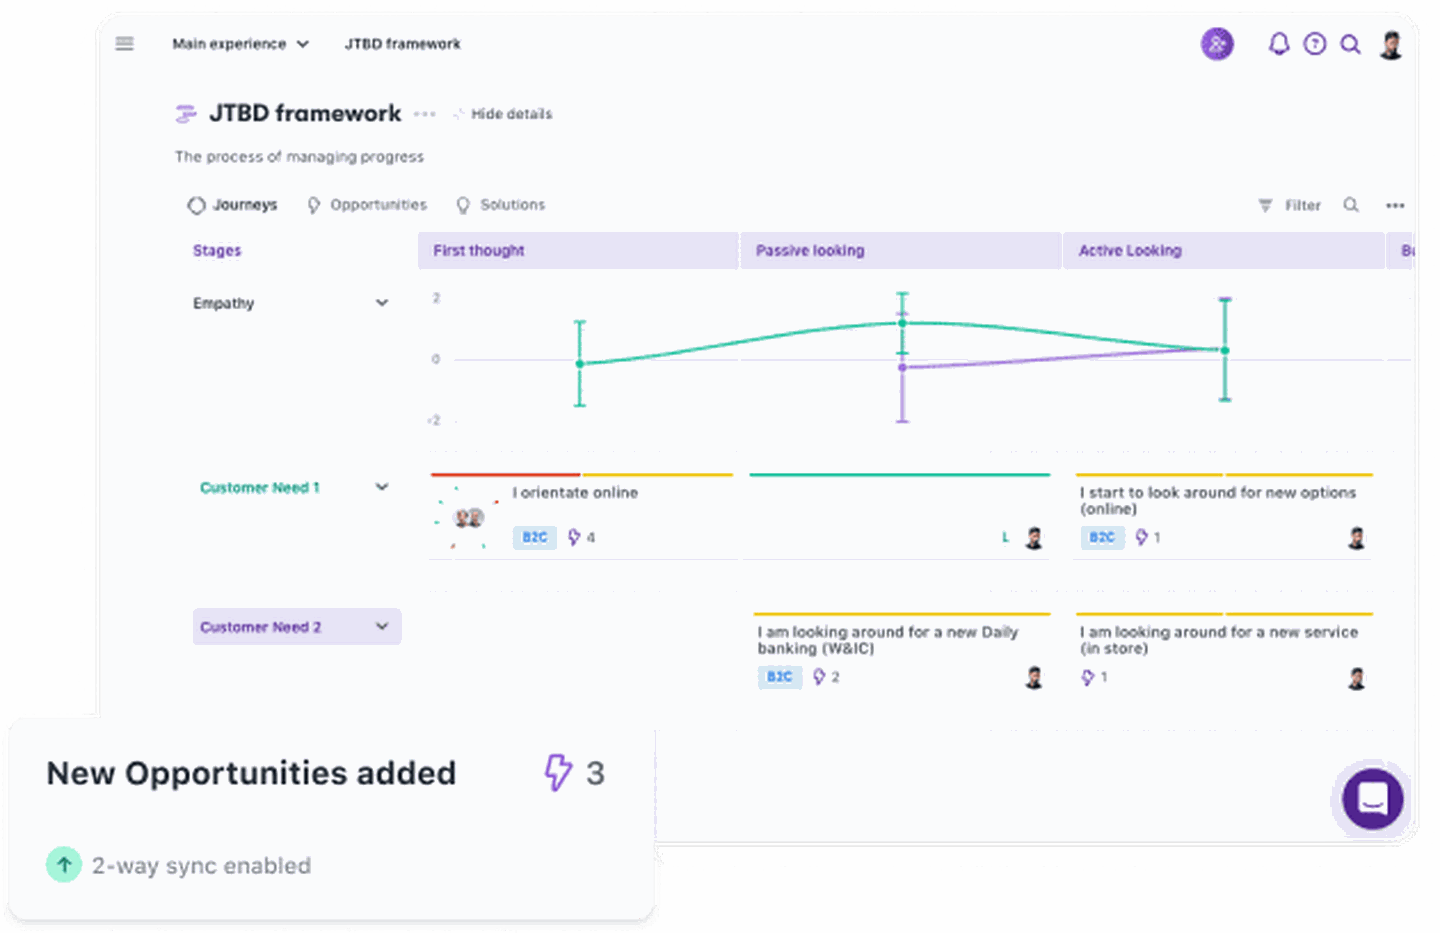Expand the Customer Need 2 row

point(380,626)
